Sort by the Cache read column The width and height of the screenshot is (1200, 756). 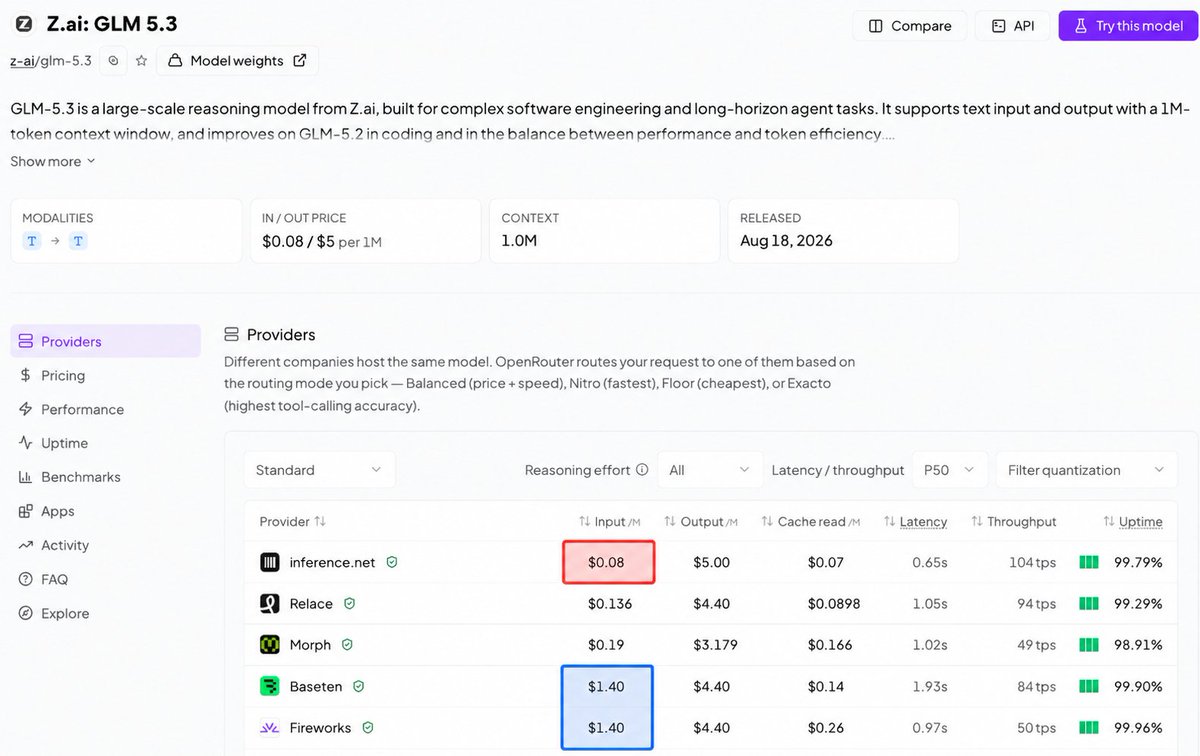810,521
